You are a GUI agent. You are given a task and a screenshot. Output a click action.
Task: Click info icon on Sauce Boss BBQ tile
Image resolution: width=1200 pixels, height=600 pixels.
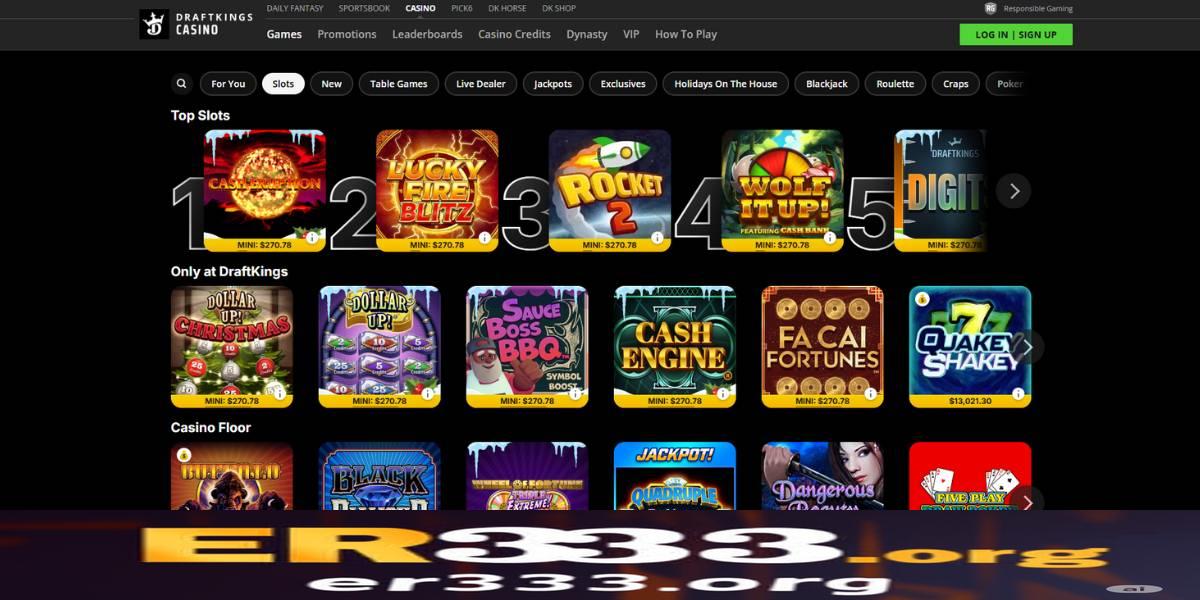coord(575,394)
